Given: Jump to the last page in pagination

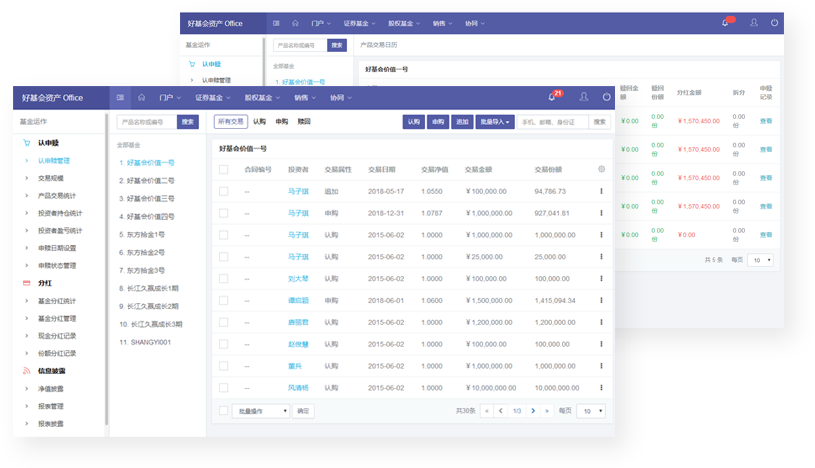Looking at the screenshot, I should point(547,411).
